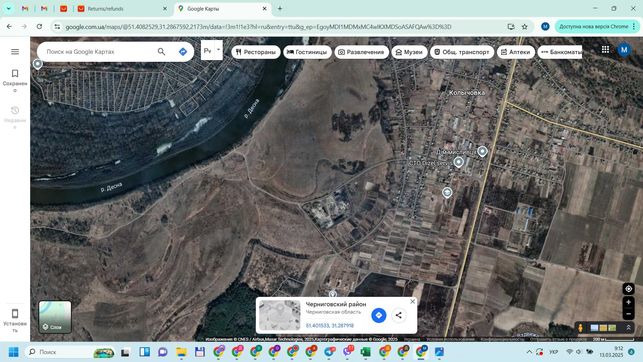Close the Chernihiv district info card
The height and width of the screenshot is (362, 643).
[x=413, y=301]
